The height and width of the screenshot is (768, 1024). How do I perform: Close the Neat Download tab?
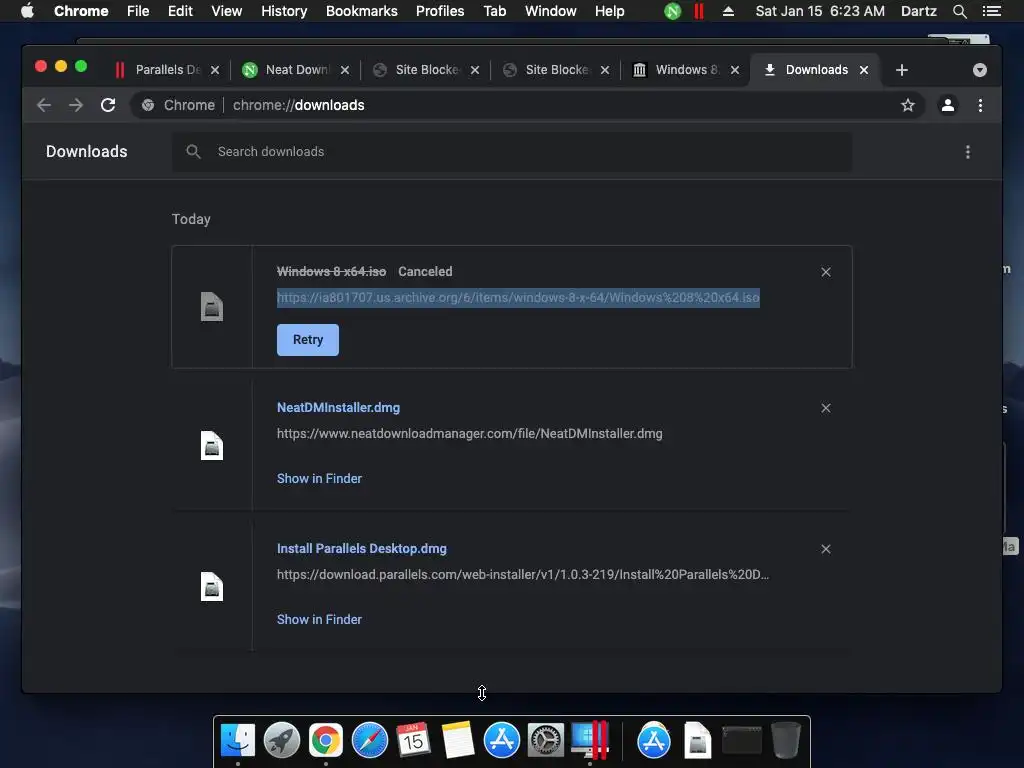tap(345, 70)
